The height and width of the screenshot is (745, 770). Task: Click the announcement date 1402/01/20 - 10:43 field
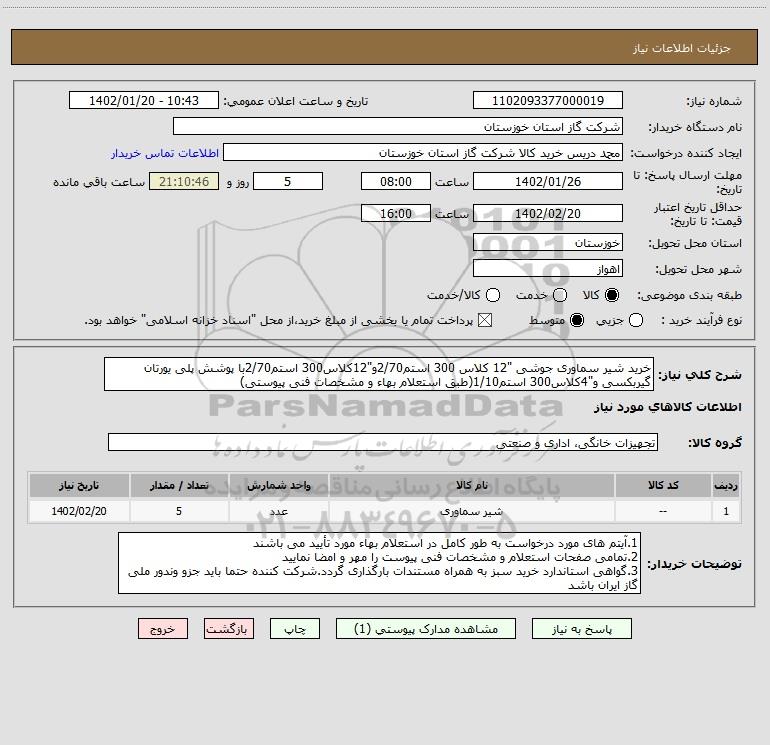click(x=144, y=101)
